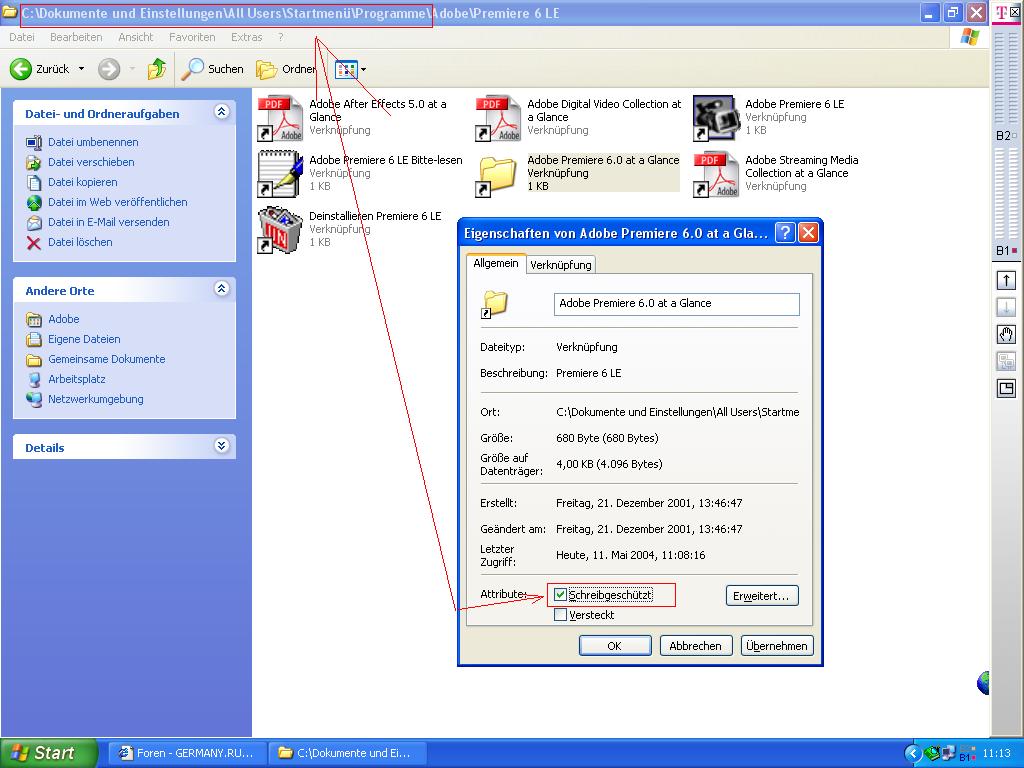Go up one folder level icon
The width and height of the screenshot is (1024, 768).
click(157, 69)
